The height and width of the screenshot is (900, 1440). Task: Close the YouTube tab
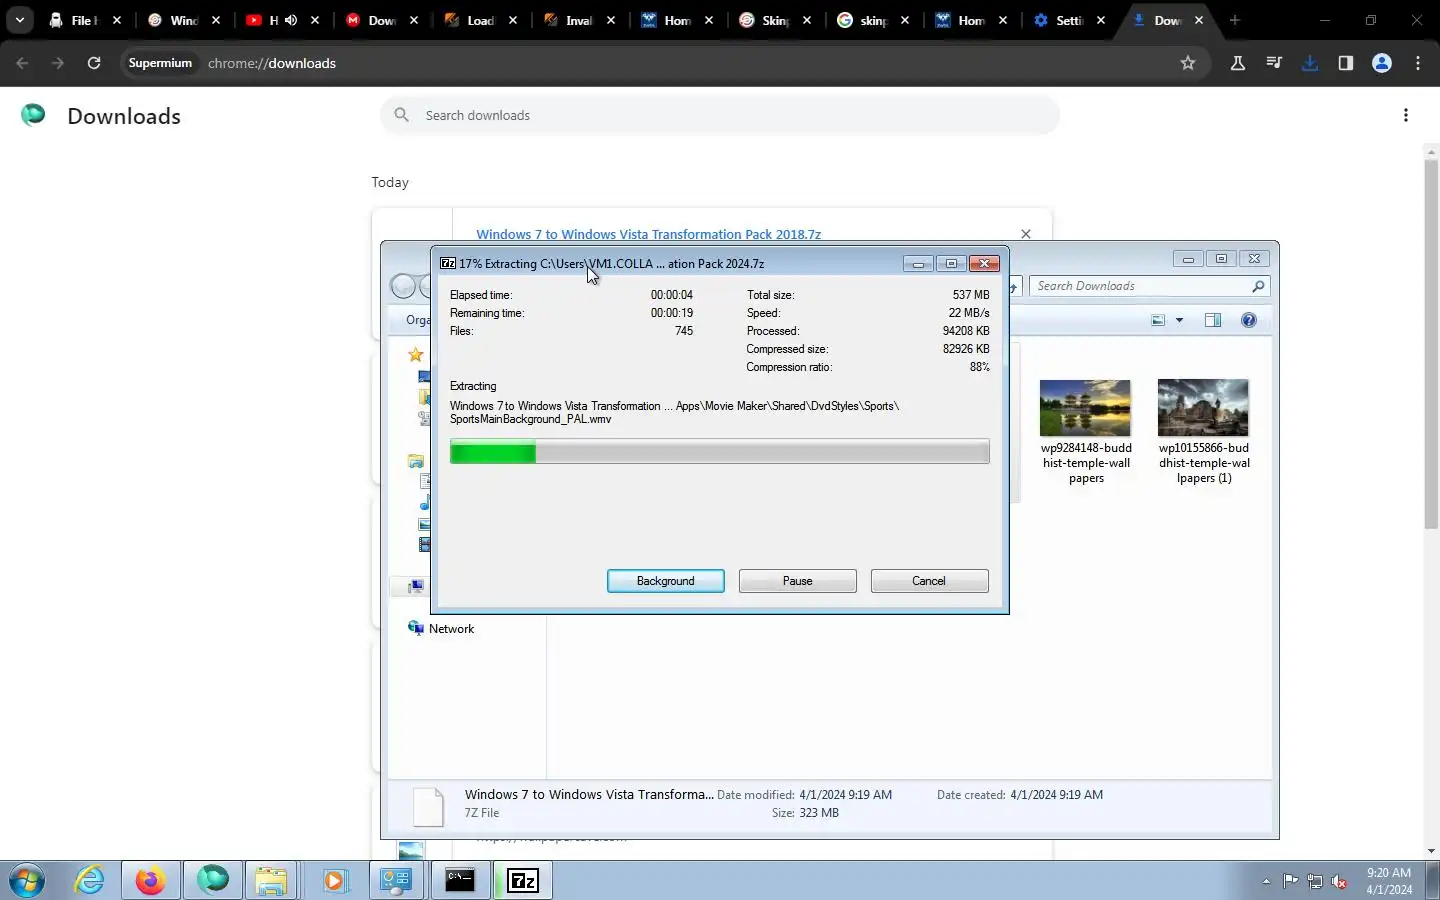[316, 20]
